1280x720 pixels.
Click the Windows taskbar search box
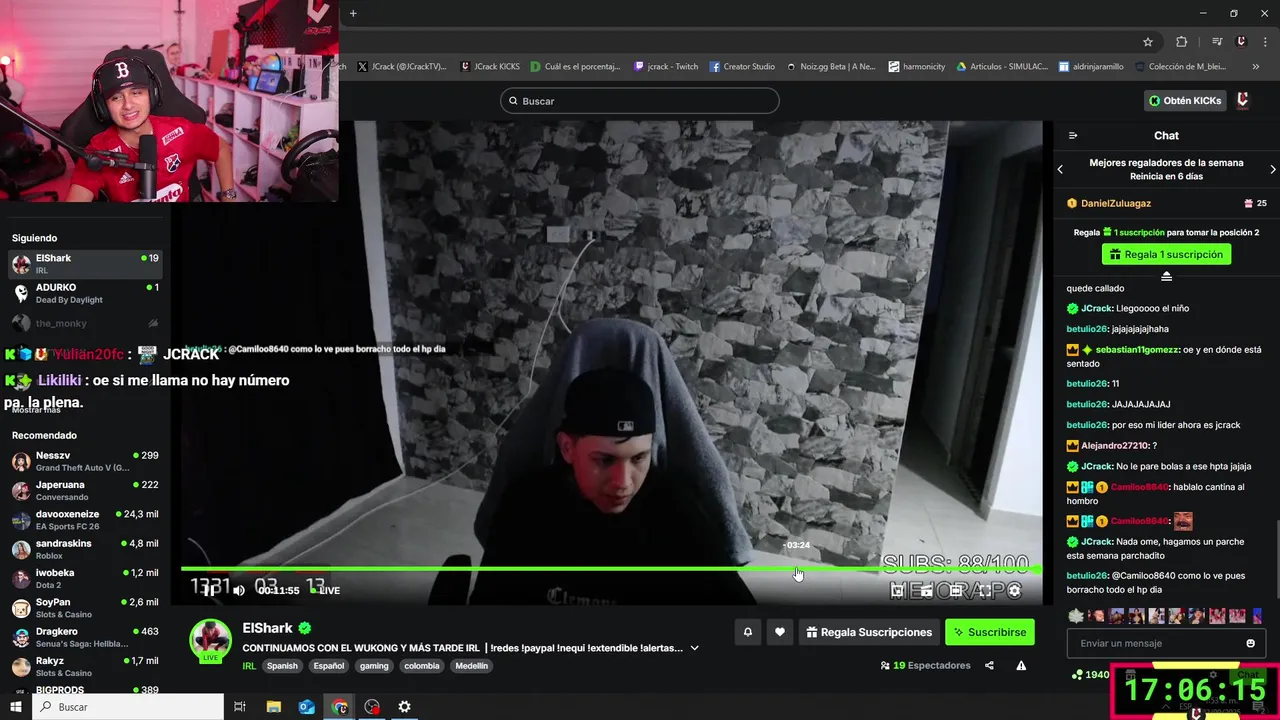pyautogui.click(x=128, y=707)
